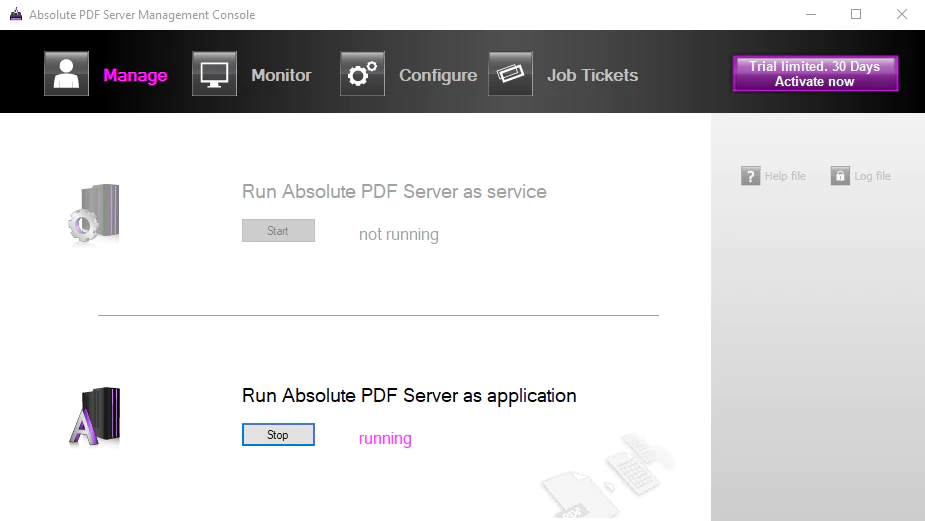Go to the Job Tickets tab label
This screenshot has height=521, width=925.
[x=592, y=75]
